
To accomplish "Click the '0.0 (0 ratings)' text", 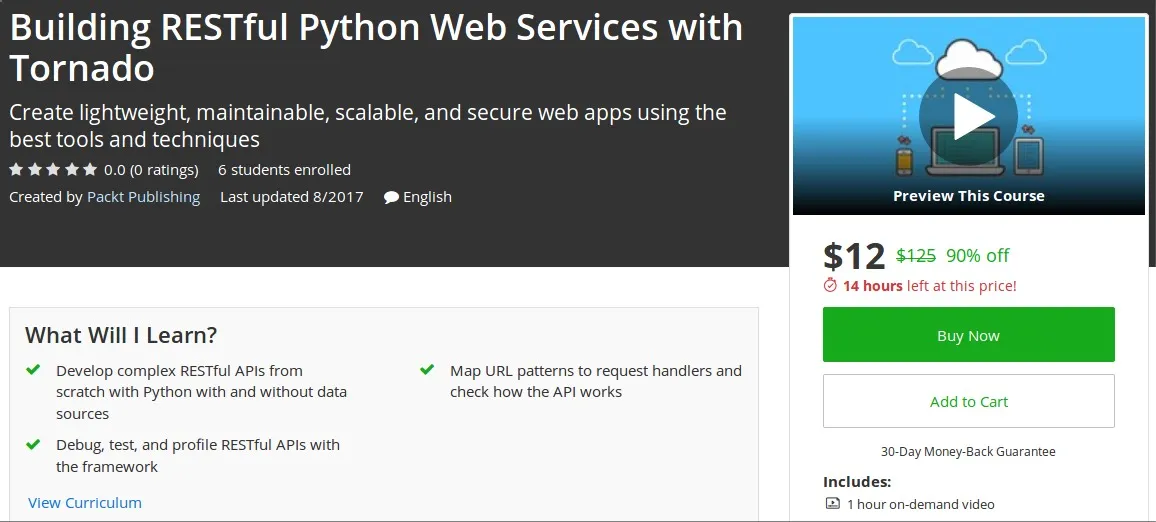I will point(151,169).
